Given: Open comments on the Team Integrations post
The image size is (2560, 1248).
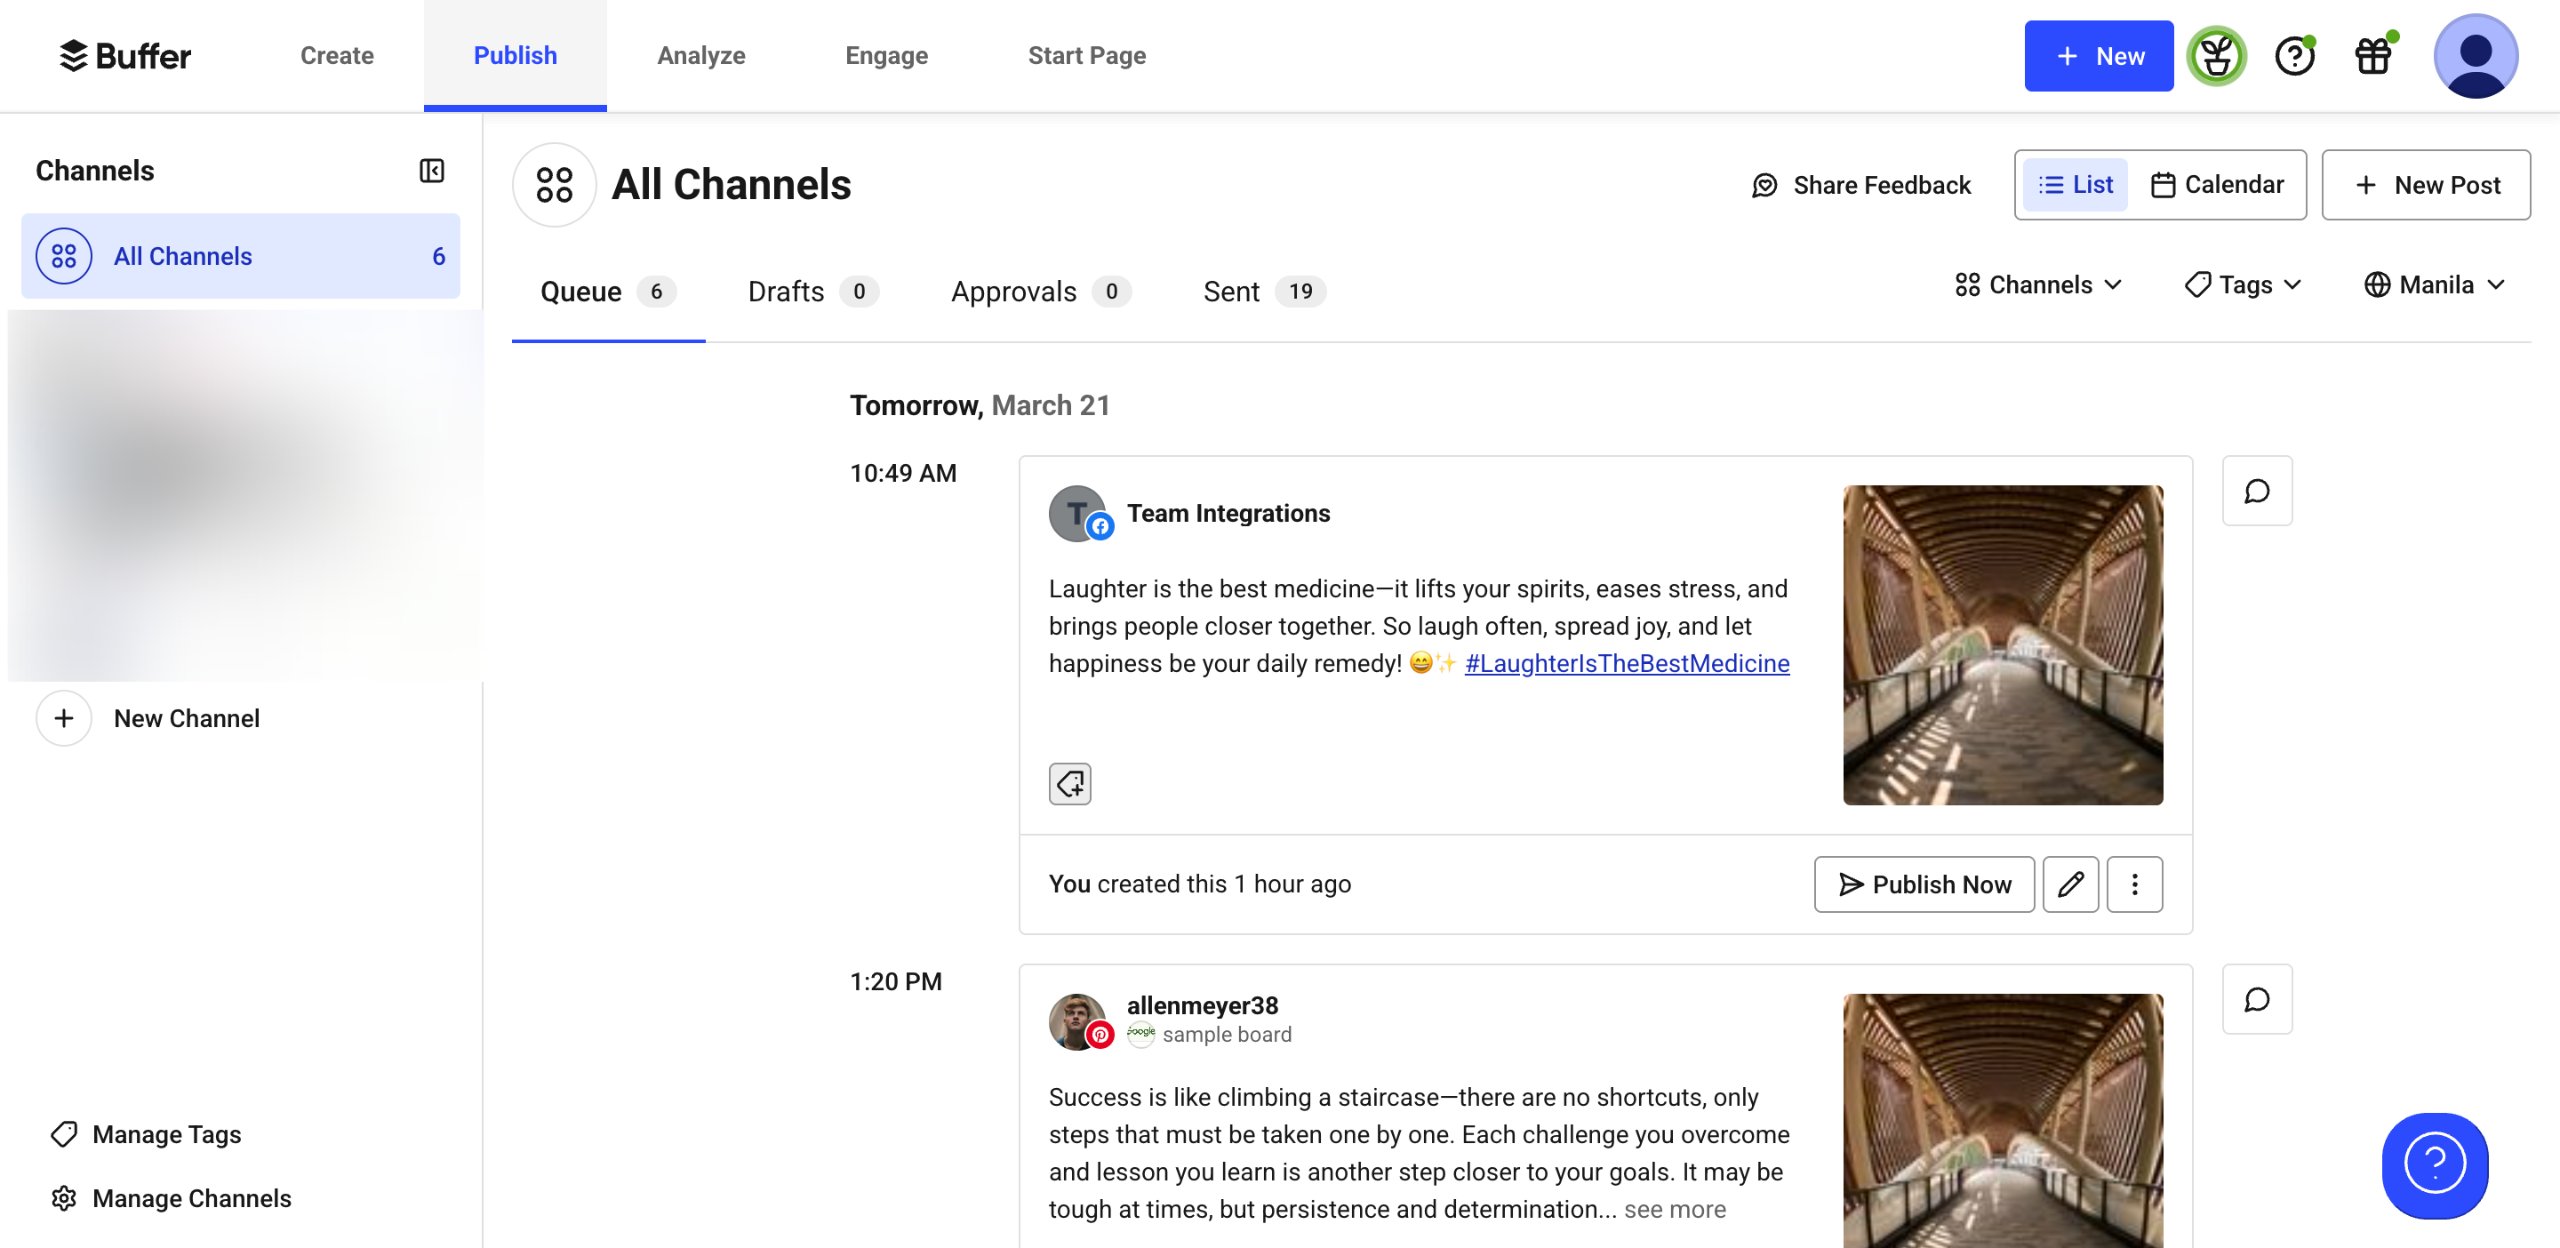Looking at the screenshot, I should pos(2256,491).
